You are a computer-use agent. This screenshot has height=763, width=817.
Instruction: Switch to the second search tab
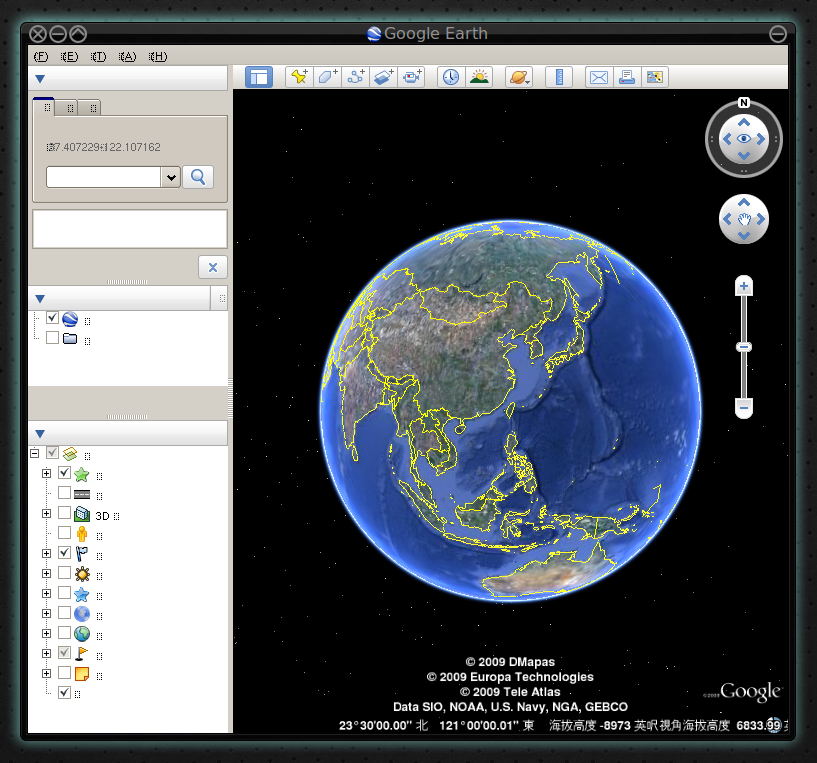click(66, 107)
